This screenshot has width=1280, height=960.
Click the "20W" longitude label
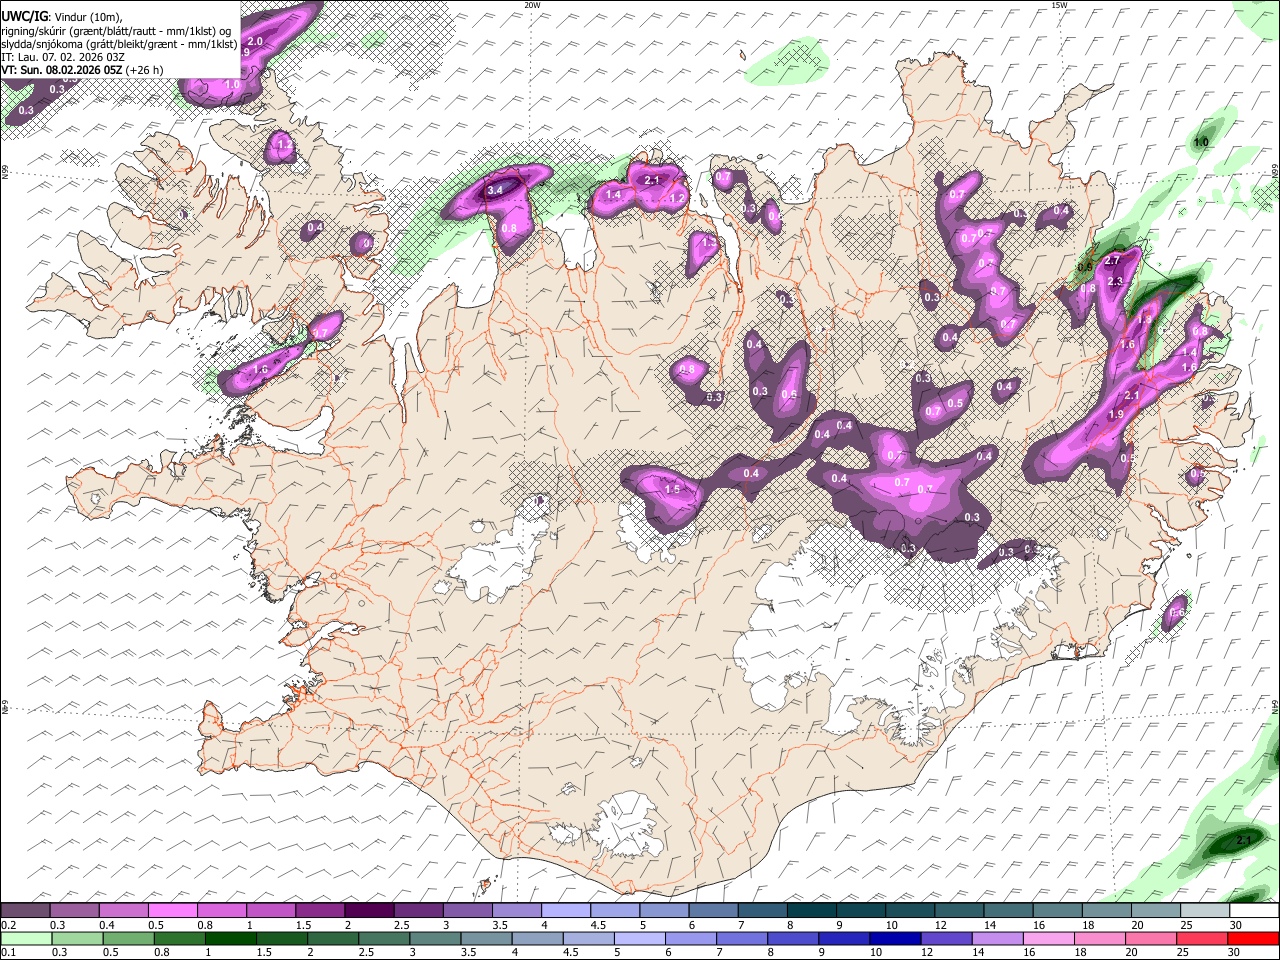pos(532,5)
